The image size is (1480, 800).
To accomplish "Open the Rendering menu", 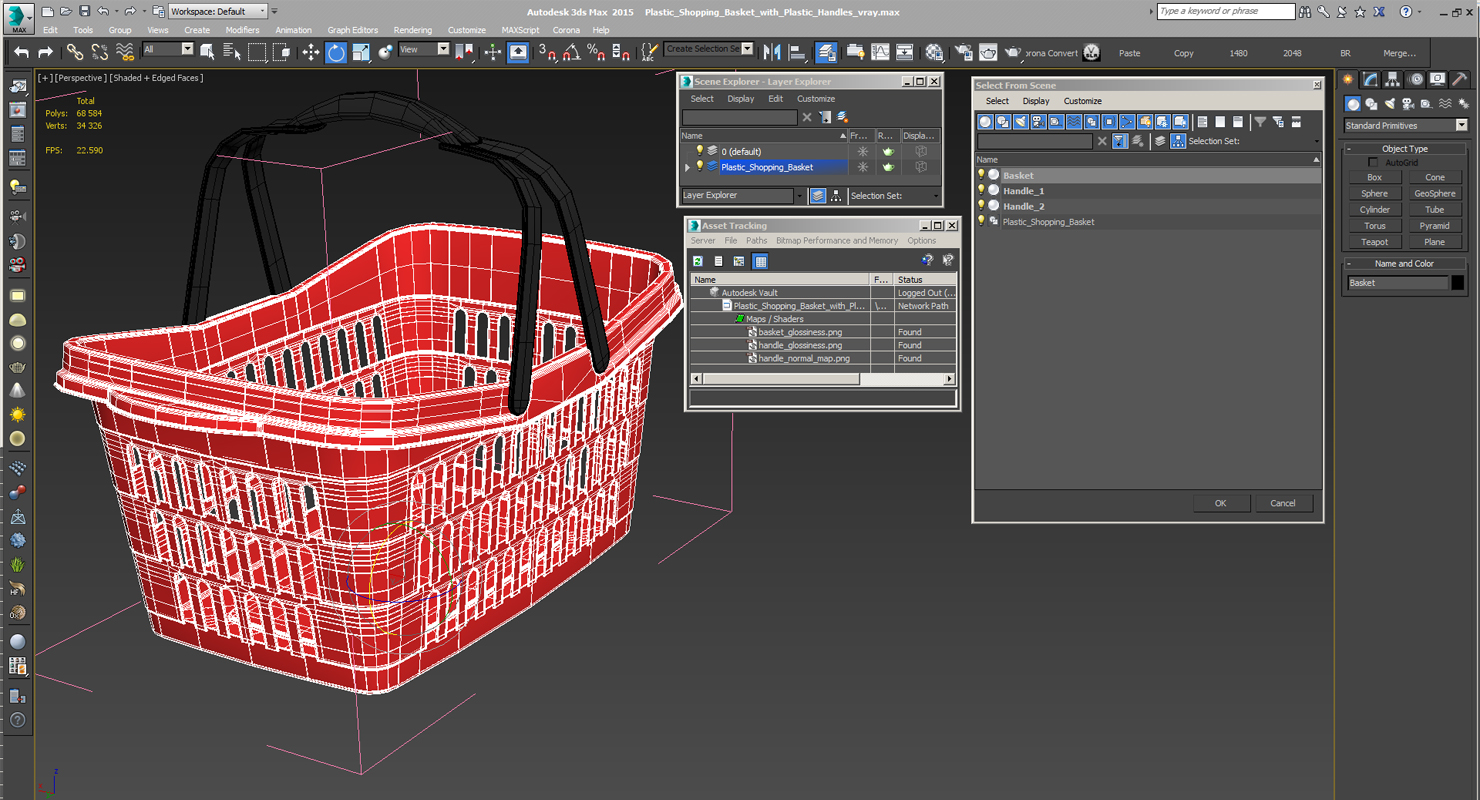I will 413,30.
